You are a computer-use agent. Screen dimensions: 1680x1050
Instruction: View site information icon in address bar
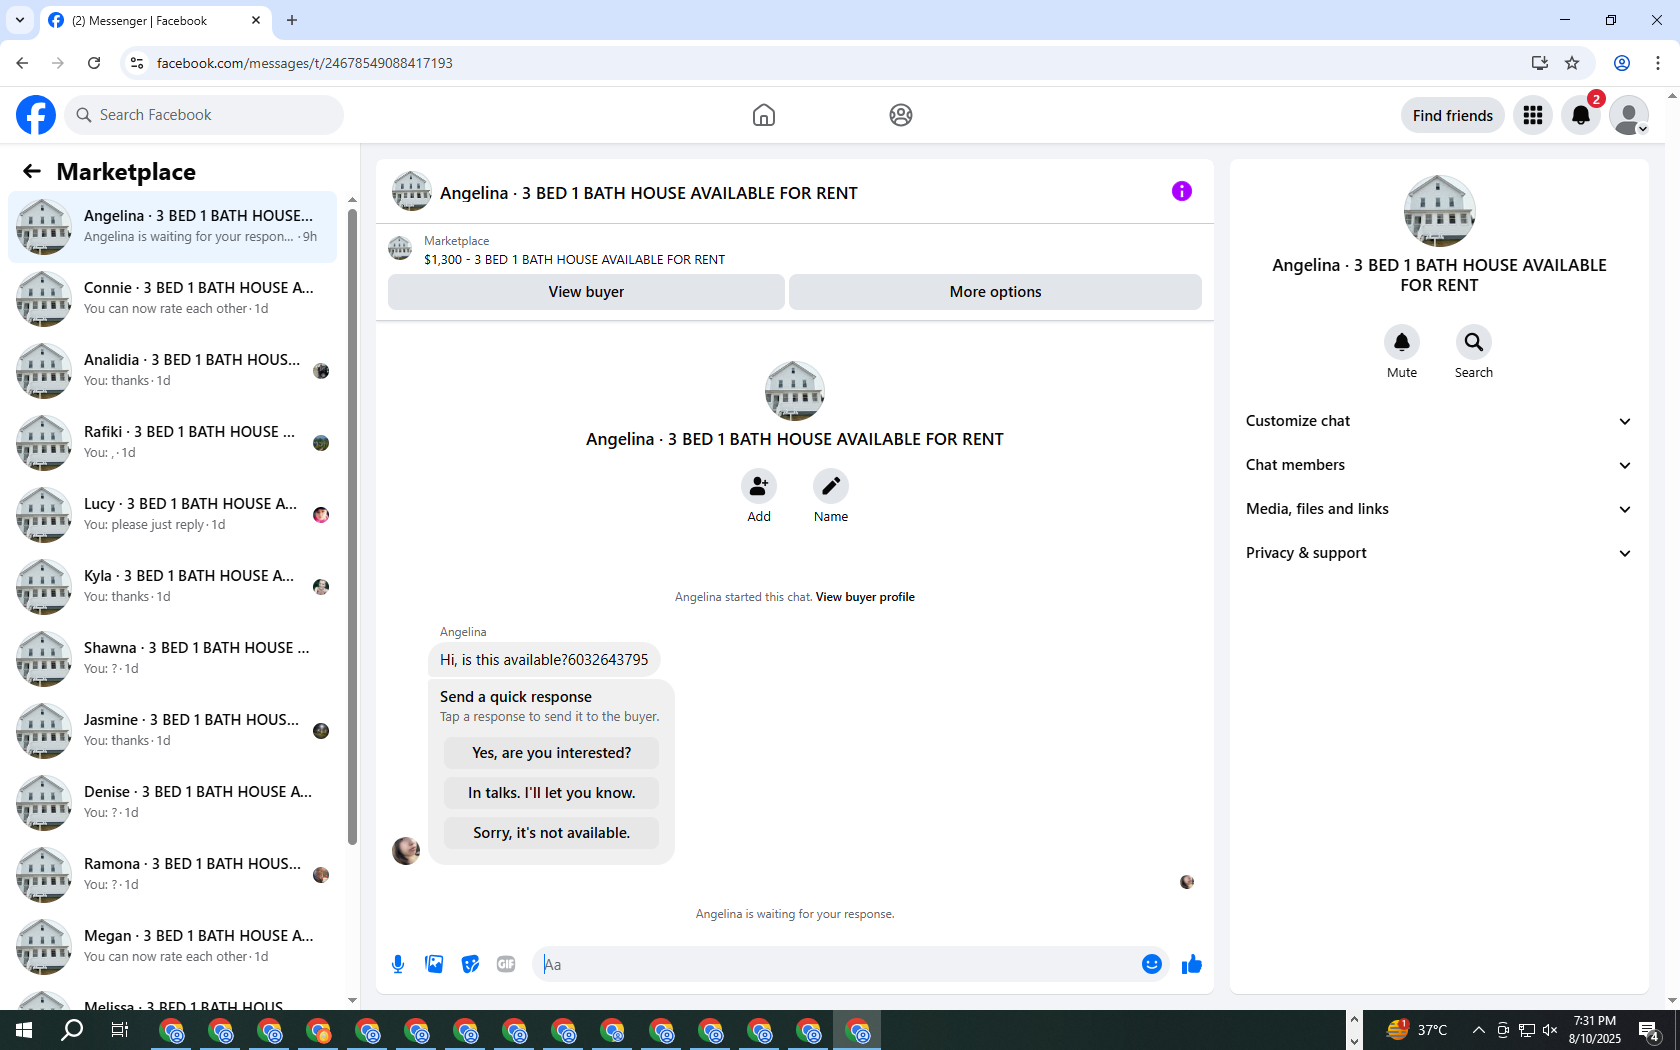coord(137,63)
